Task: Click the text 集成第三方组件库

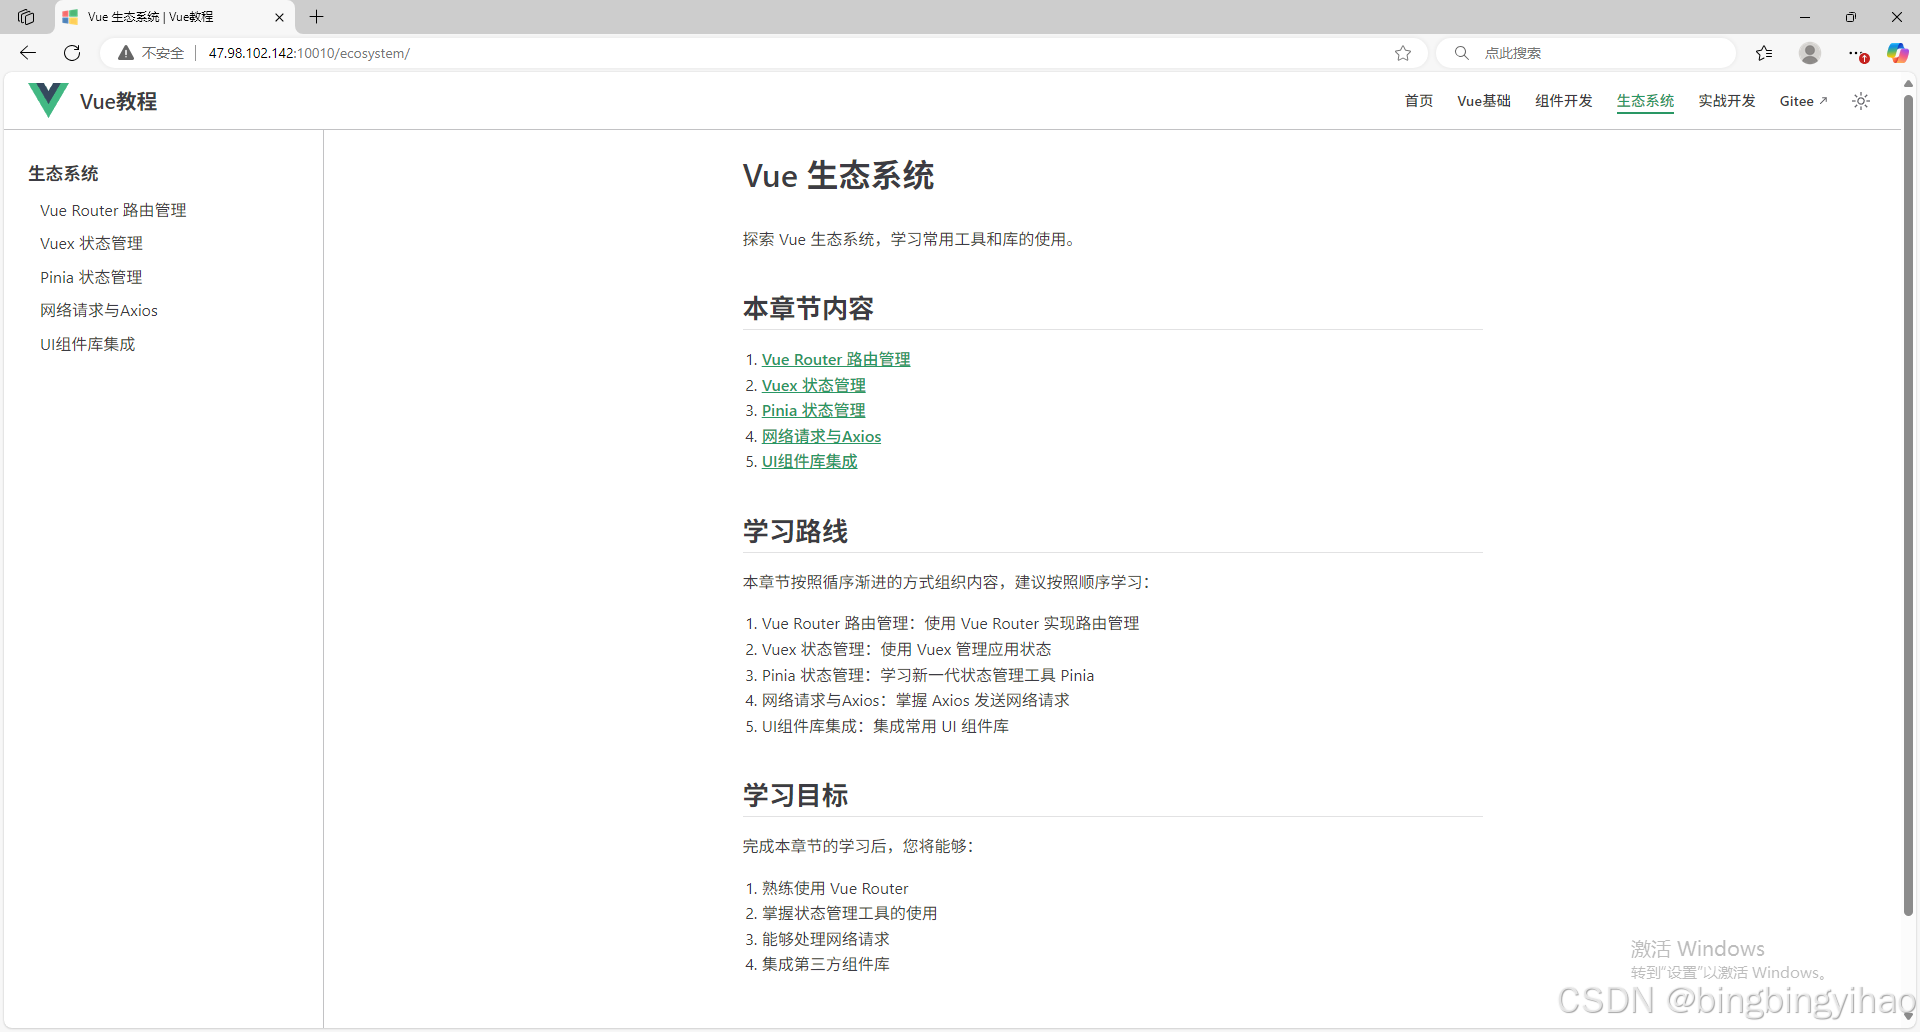Action: [x=826, y=964]
